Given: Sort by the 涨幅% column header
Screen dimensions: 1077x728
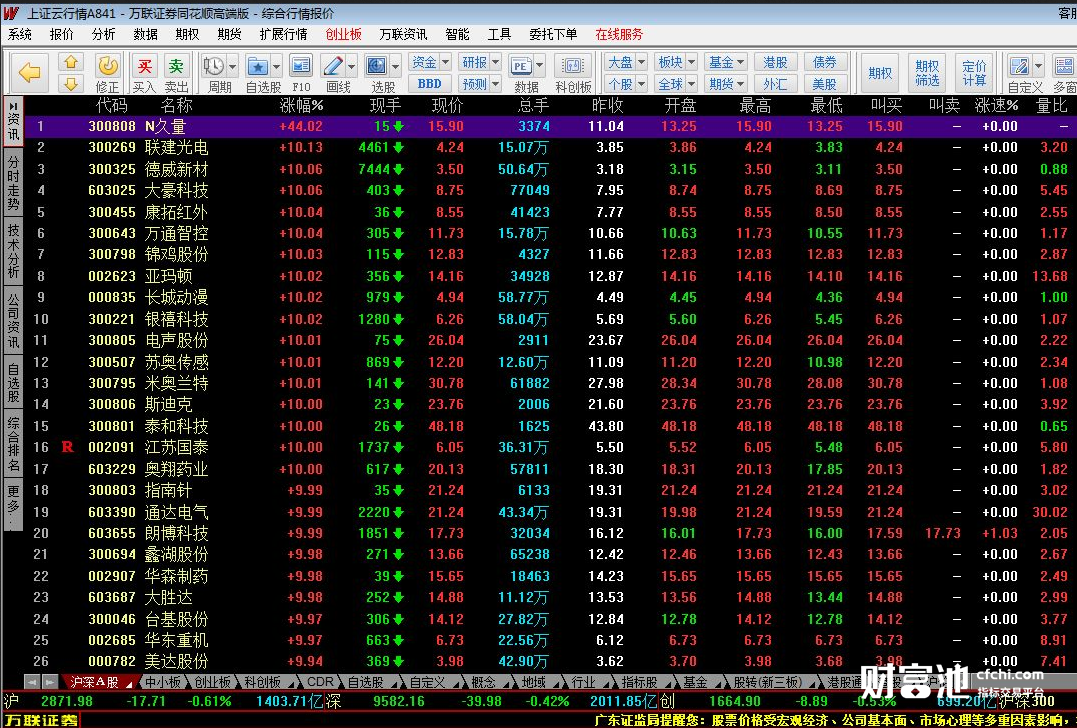Looking at the screenshot, I should [302, 105].
